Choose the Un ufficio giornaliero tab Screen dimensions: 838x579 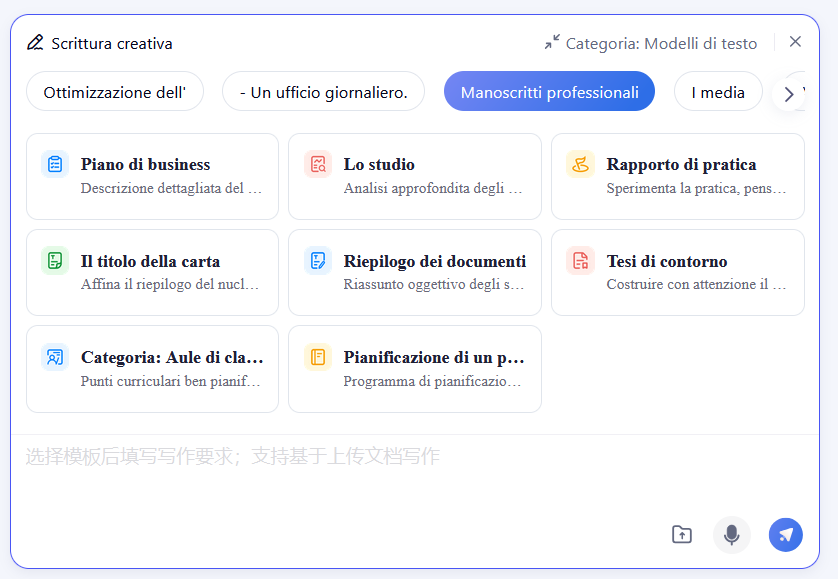[x=323, y=92]
